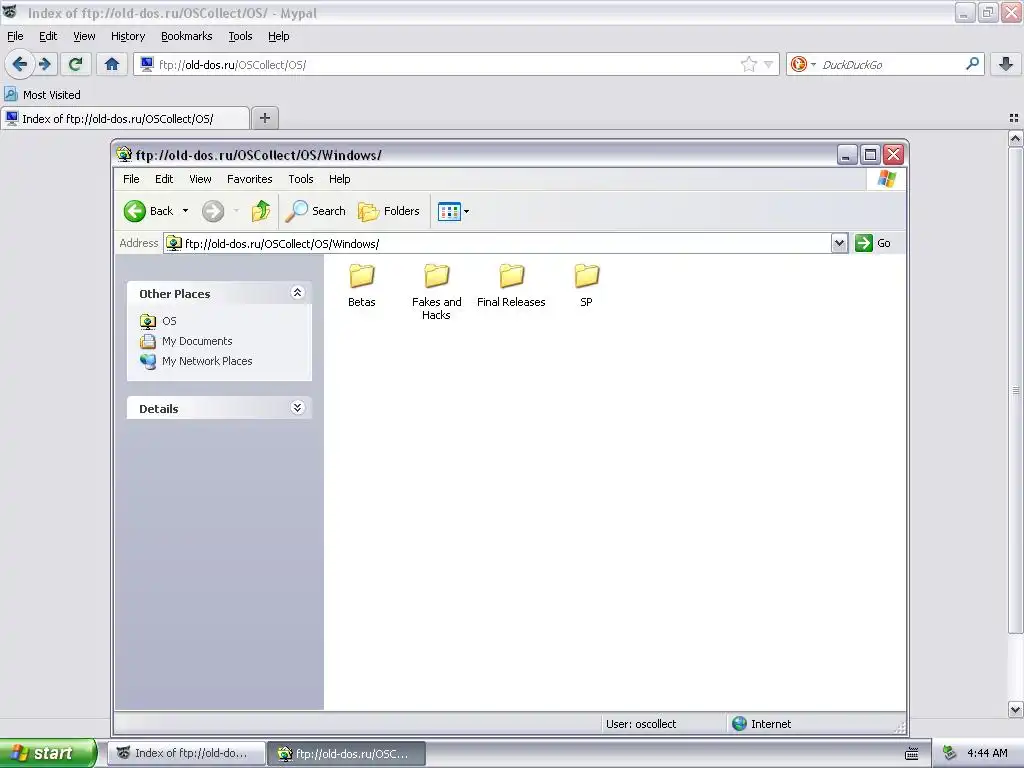Screen dimensions: 1024x768
Task: Switch to ftp Explorer taskbar button
Action: [x=347, y=754]
